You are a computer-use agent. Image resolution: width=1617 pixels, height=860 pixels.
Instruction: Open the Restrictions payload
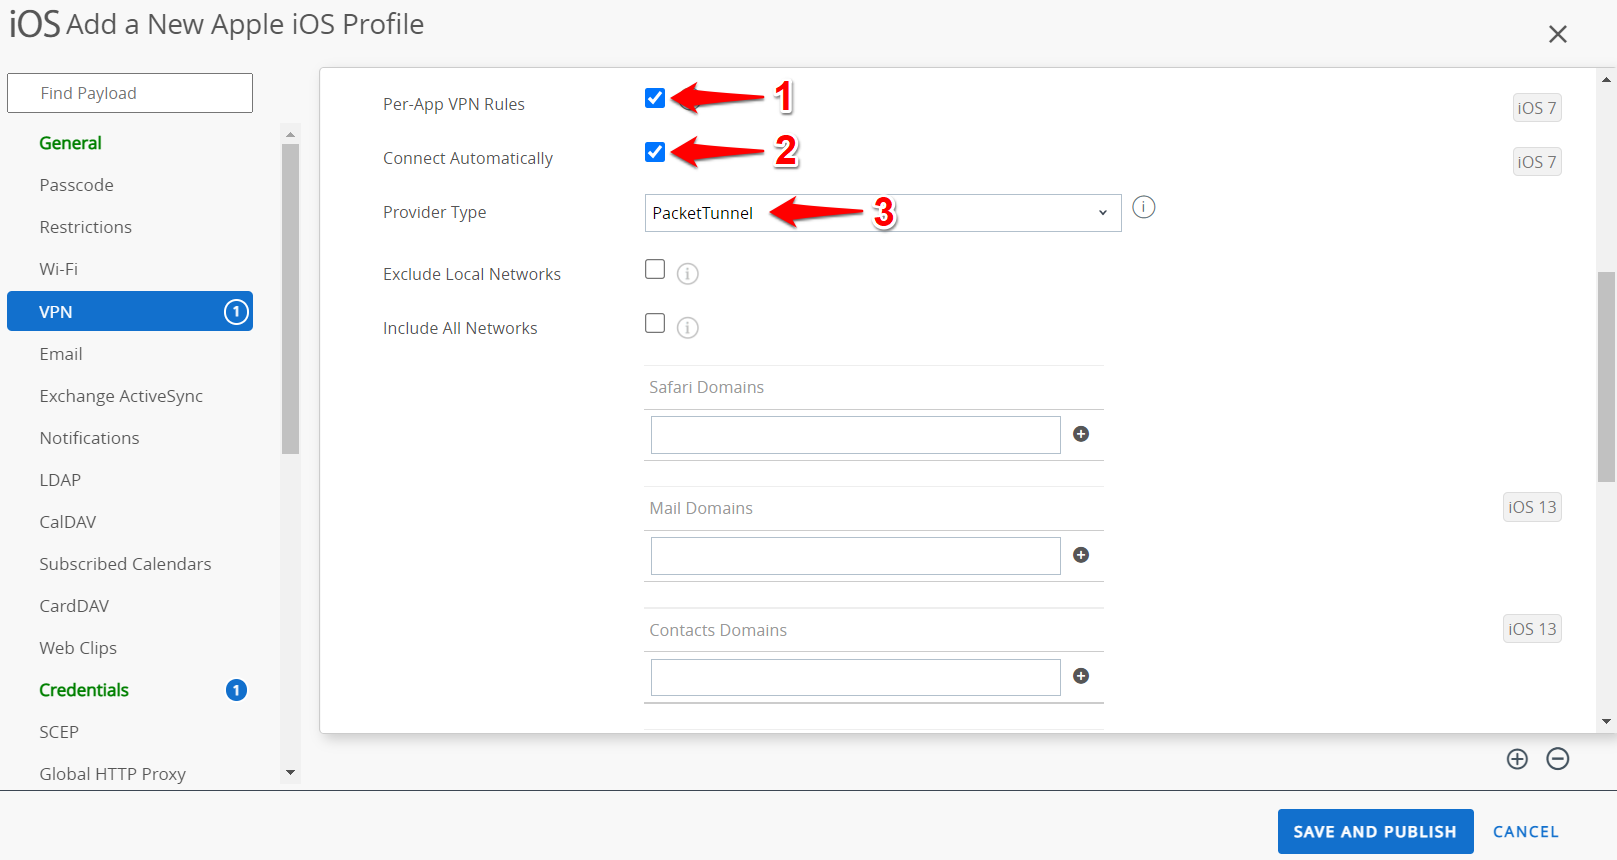[x=85, y=227]
